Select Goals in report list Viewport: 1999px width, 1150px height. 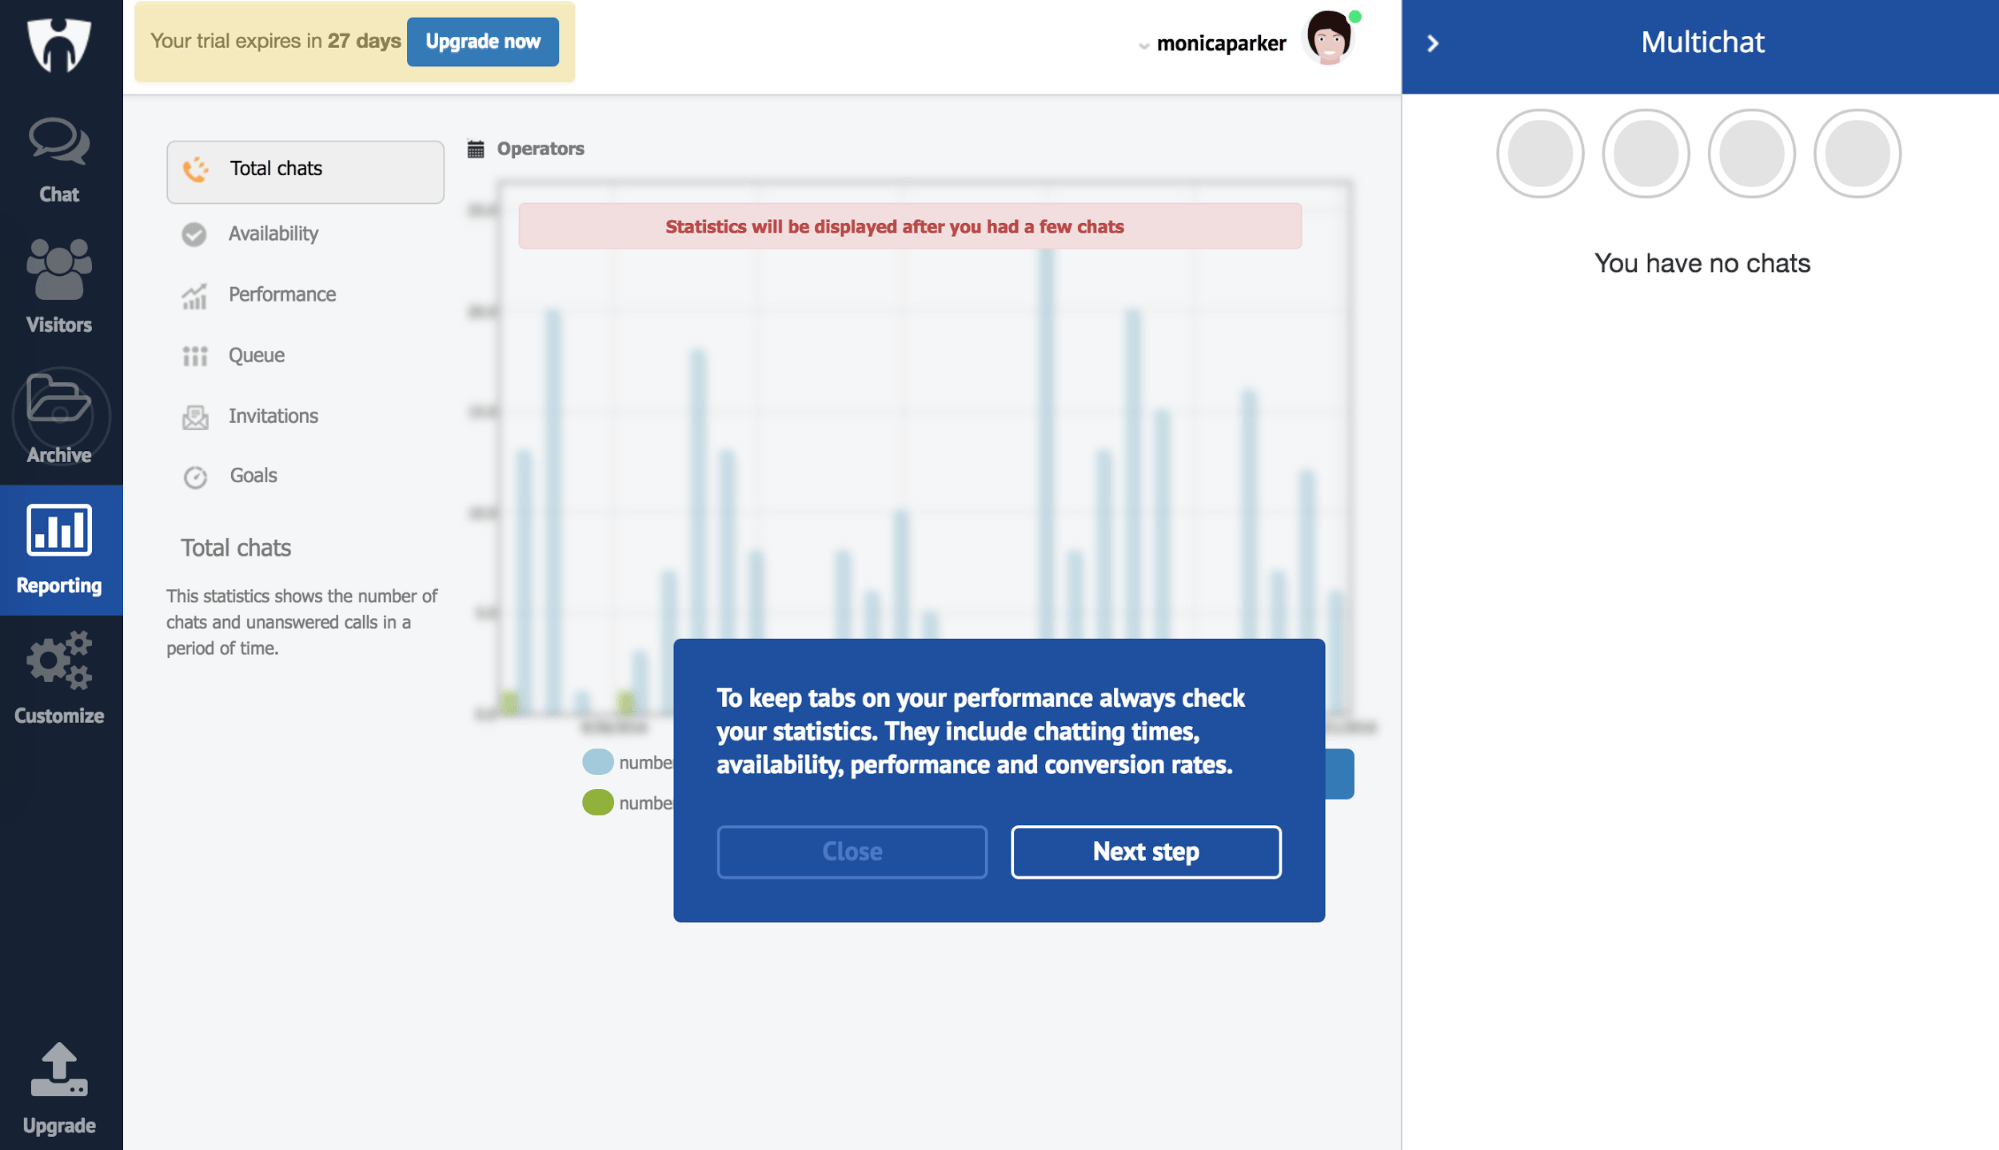253,476
